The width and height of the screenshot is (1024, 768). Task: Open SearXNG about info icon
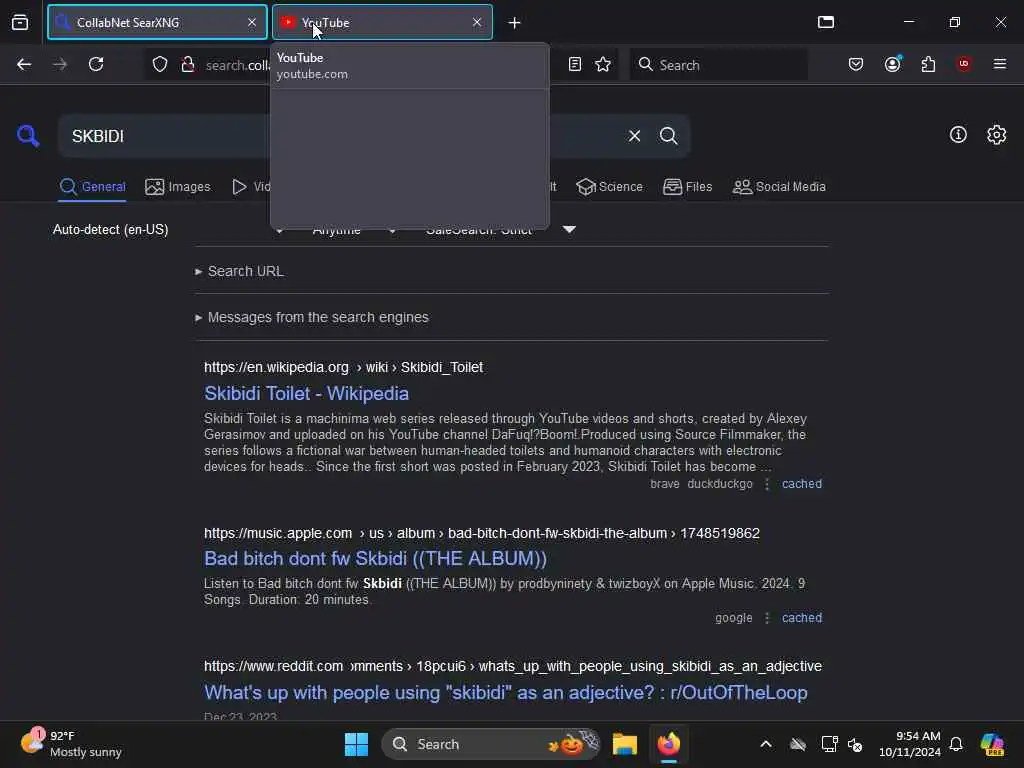click(x=958, y=135)
